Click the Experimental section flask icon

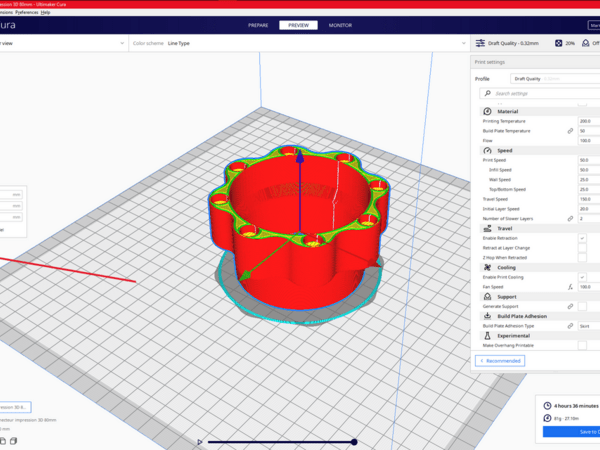[x=488, y=335]
